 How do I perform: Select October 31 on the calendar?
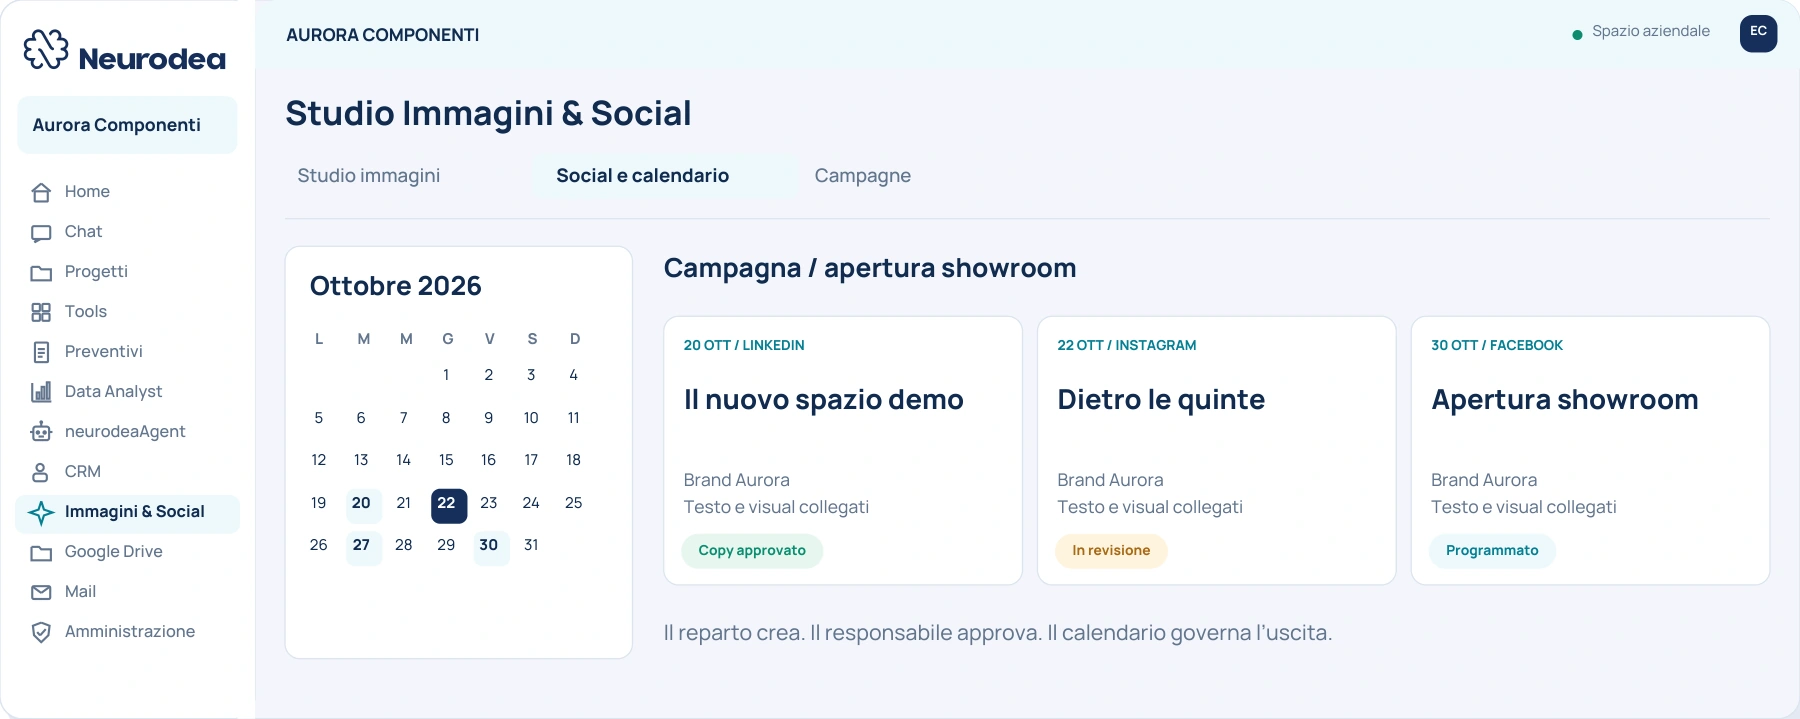pyautogui.click(x=531, y=545)
